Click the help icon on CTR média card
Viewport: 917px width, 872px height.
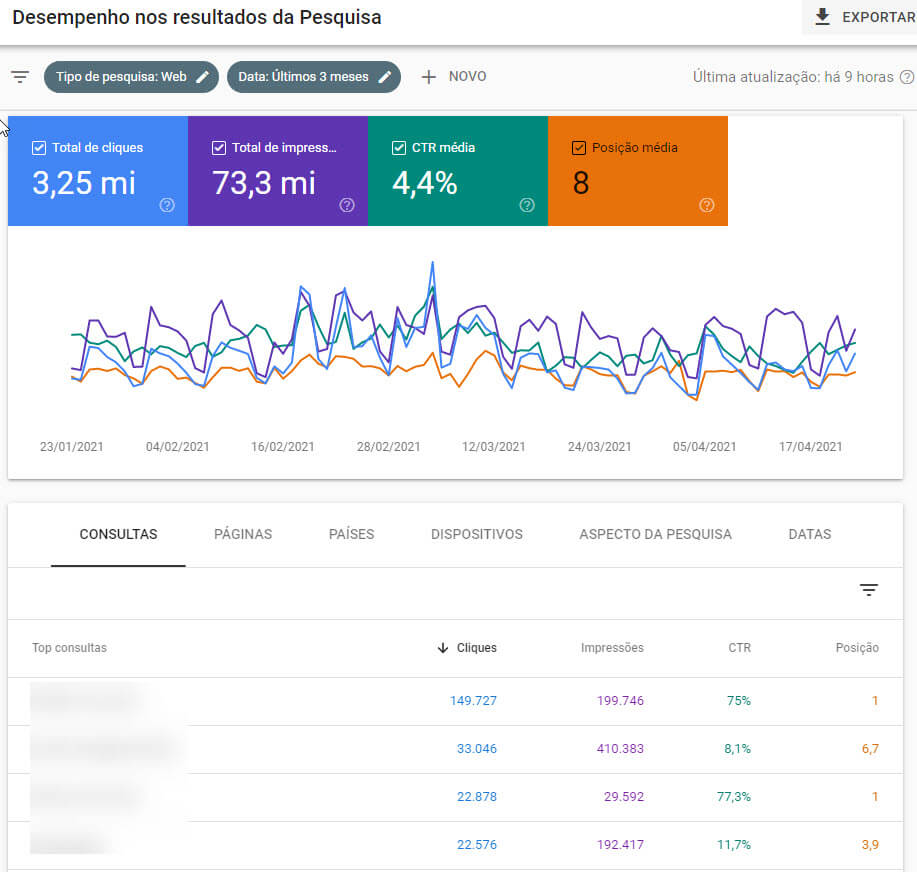point(527,205)
